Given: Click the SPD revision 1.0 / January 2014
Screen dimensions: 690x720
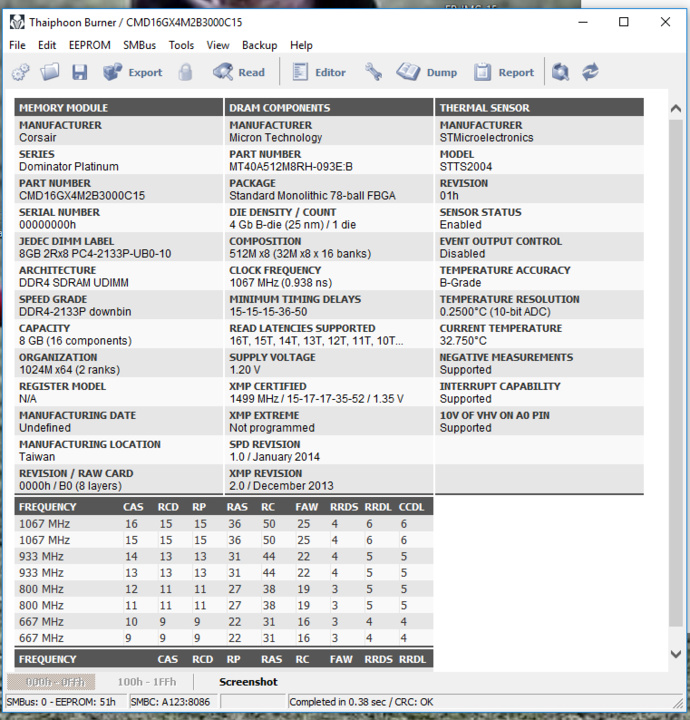Looking at the screenshot, I should (274, 457).
